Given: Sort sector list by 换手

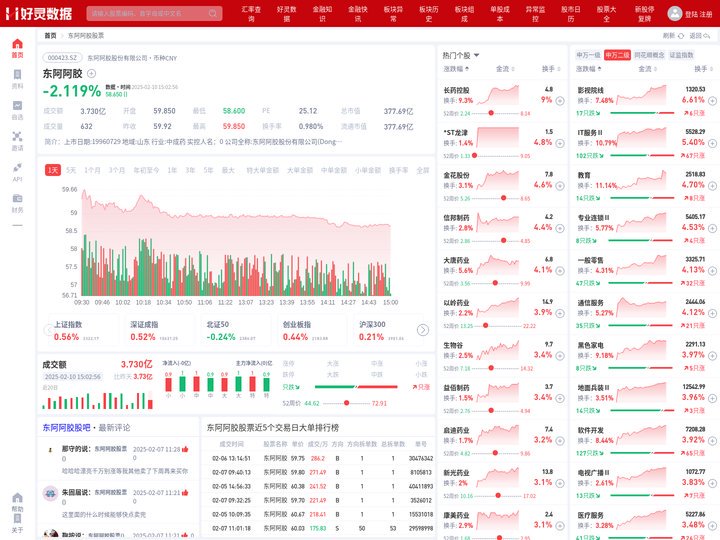Looking at the screenshot, I should tap(703, 69).
